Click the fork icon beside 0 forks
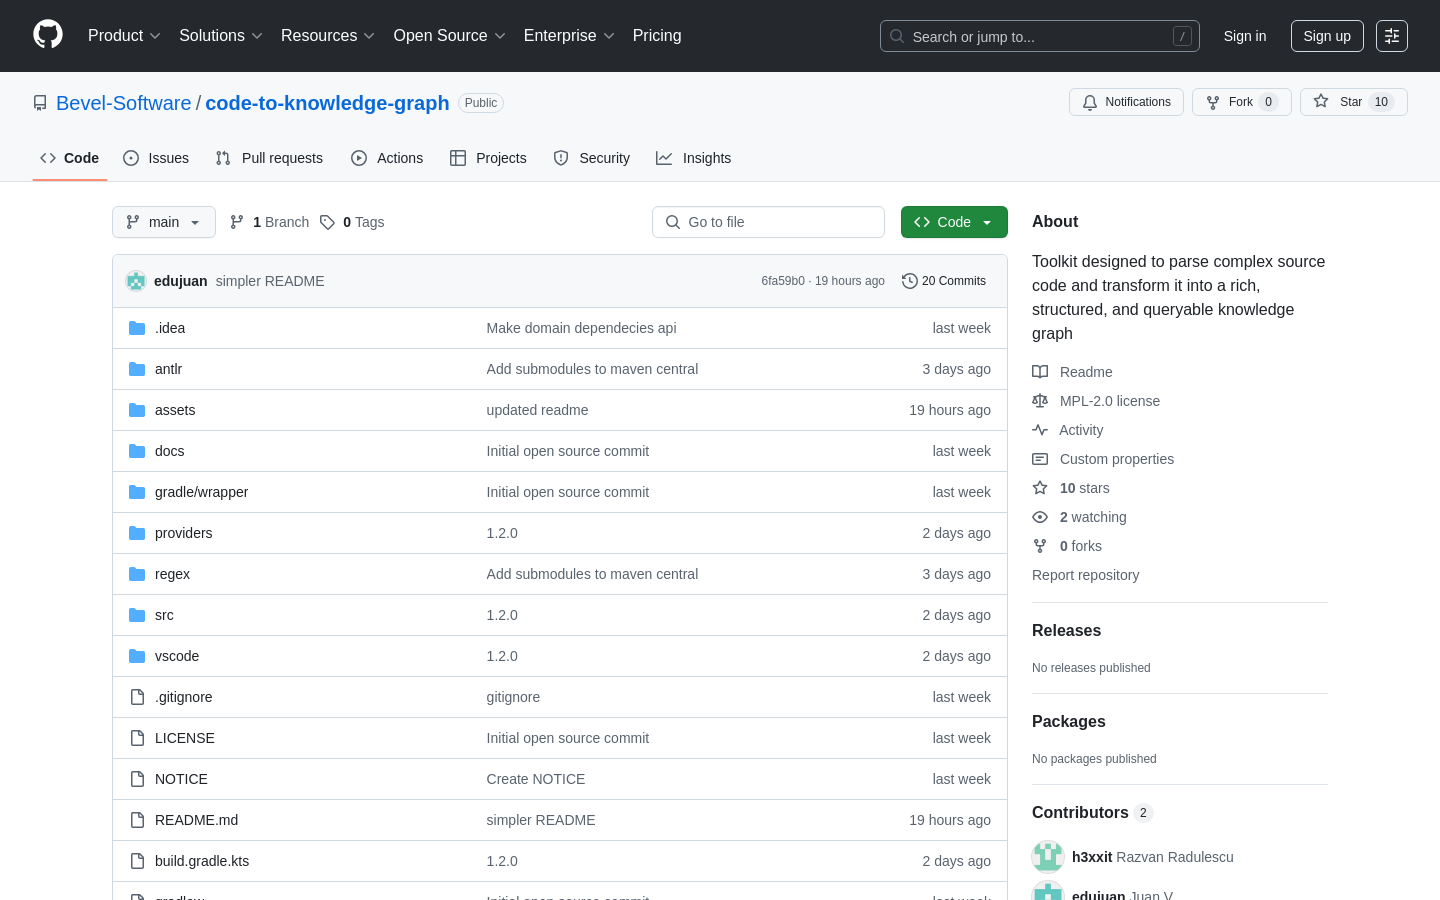Screen dimensions: 1440x900 pyautogui.click(x=1040, y=546)
